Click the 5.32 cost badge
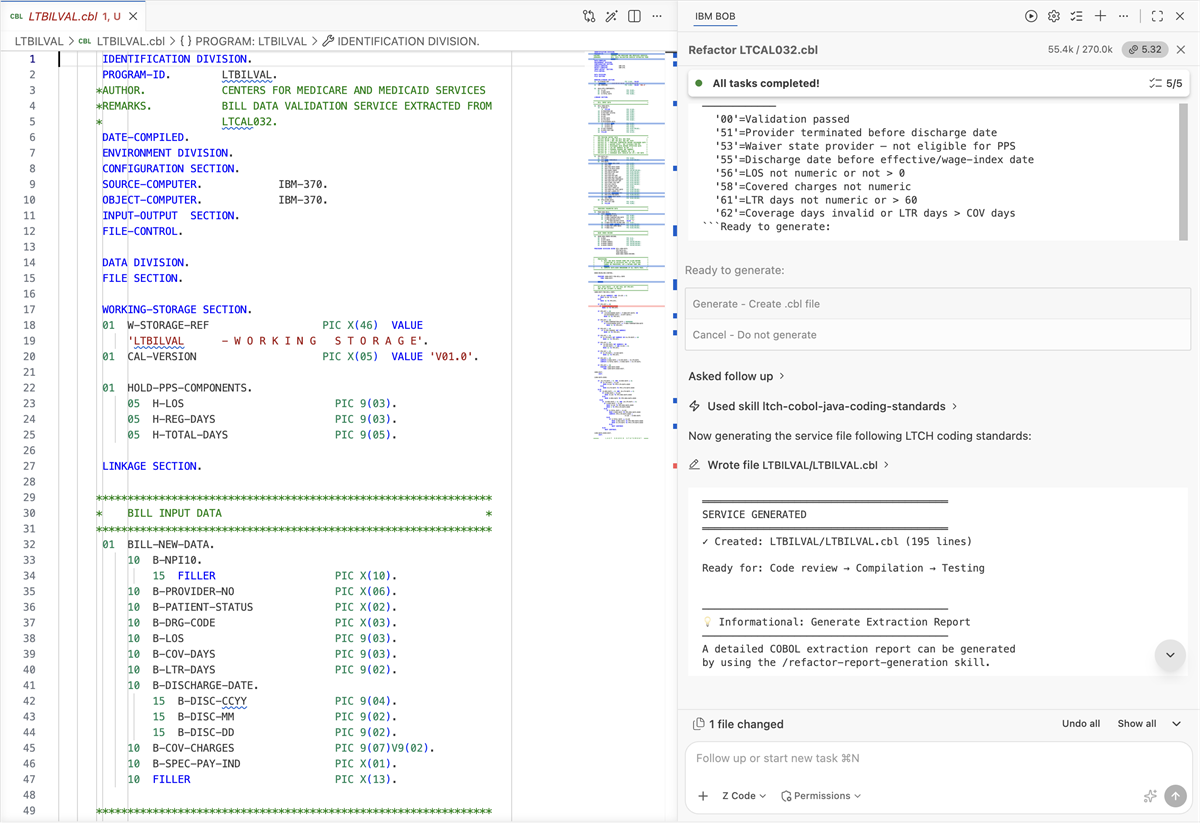This screenshot has width=1200, height=823. point(1144,49)
